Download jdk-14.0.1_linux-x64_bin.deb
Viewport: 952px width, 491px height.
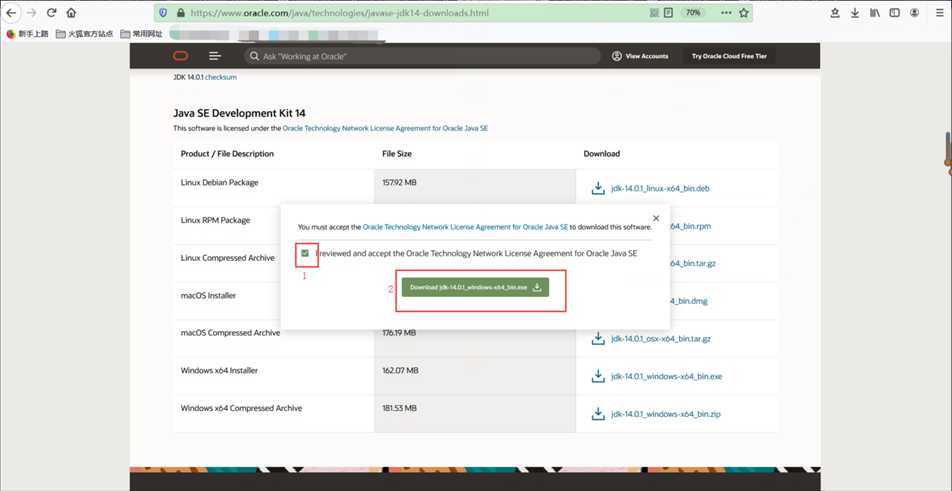661,189
